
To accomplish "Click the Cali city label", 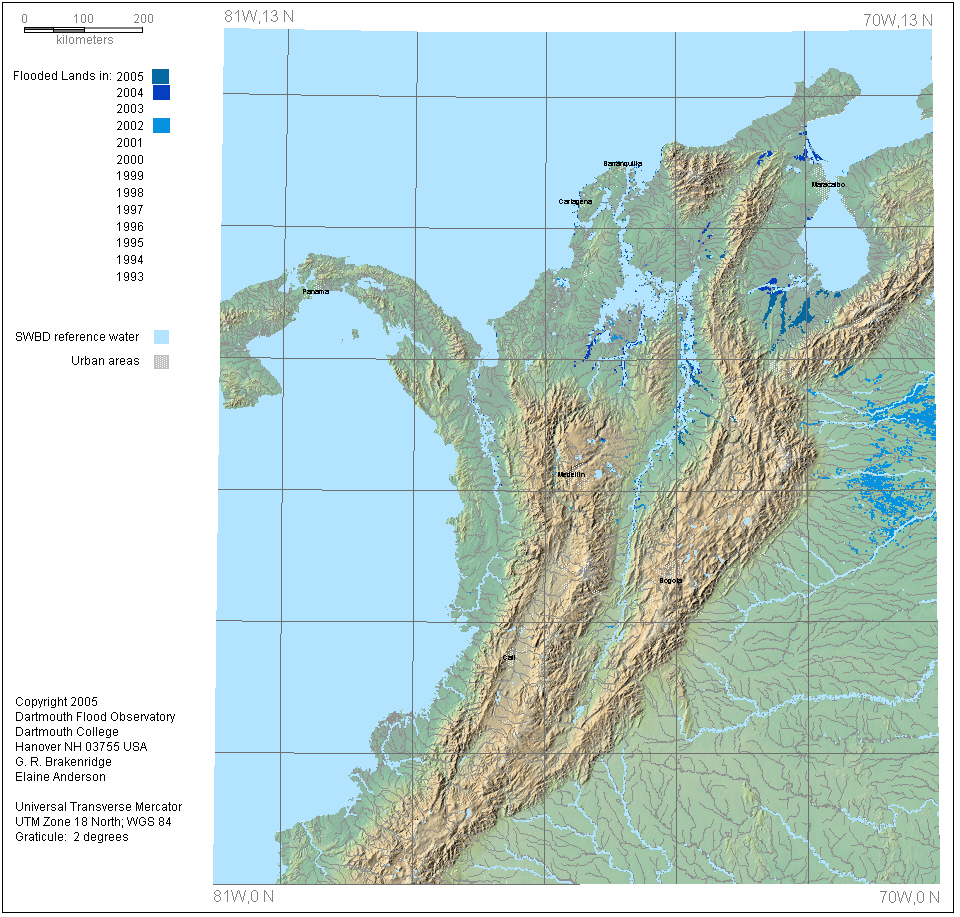I will coord(509,657).
